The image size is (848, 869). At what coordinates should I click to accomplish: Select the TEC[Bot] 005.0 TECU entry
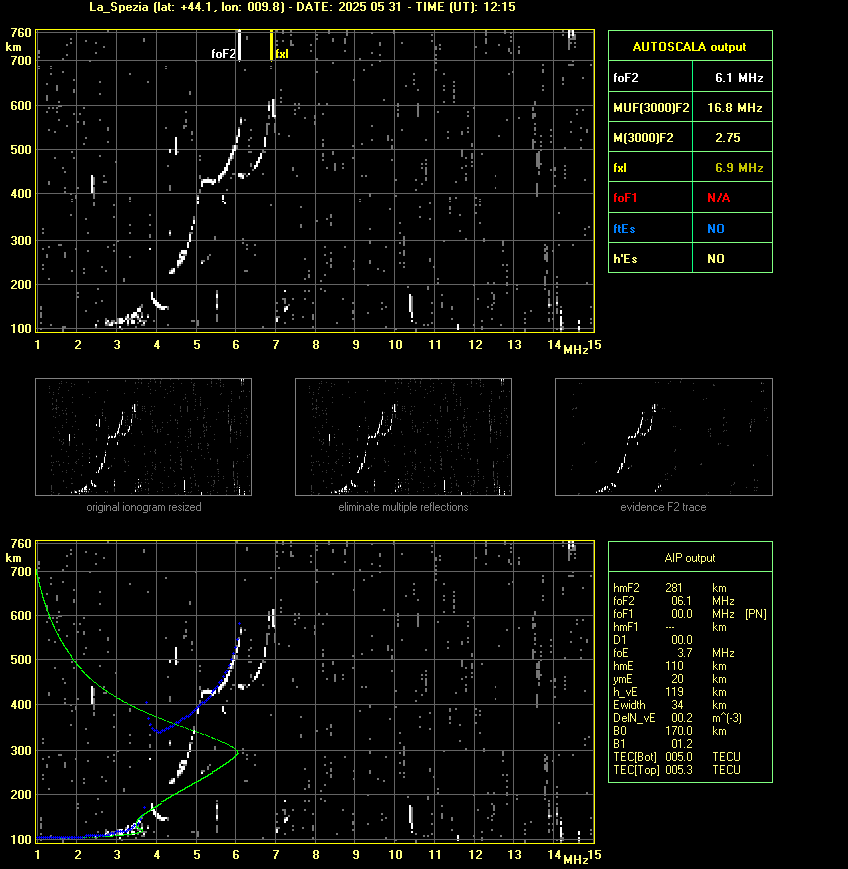point(677,756)
